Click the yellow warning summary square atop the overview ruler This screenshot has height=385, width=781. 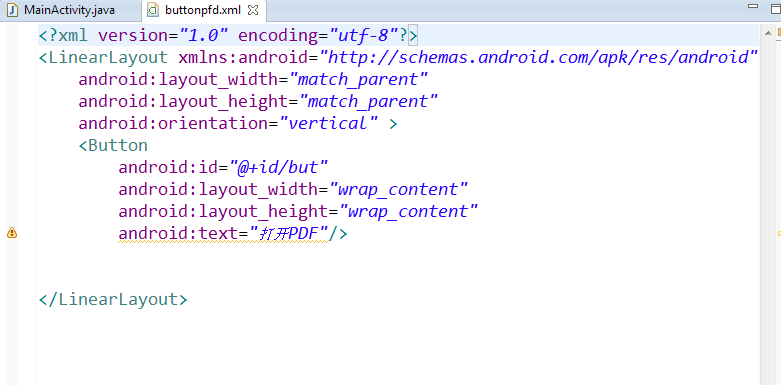pos(779,33)
